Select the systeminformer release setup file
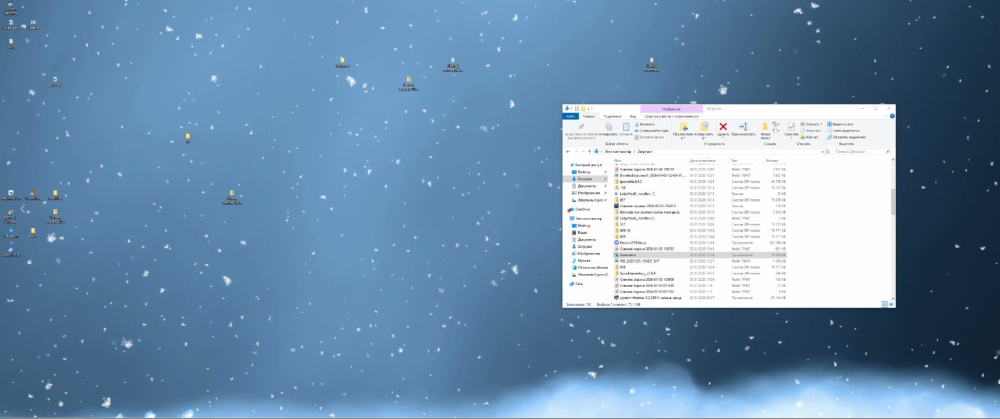The image size is (1000, 419). coord(700,298)
